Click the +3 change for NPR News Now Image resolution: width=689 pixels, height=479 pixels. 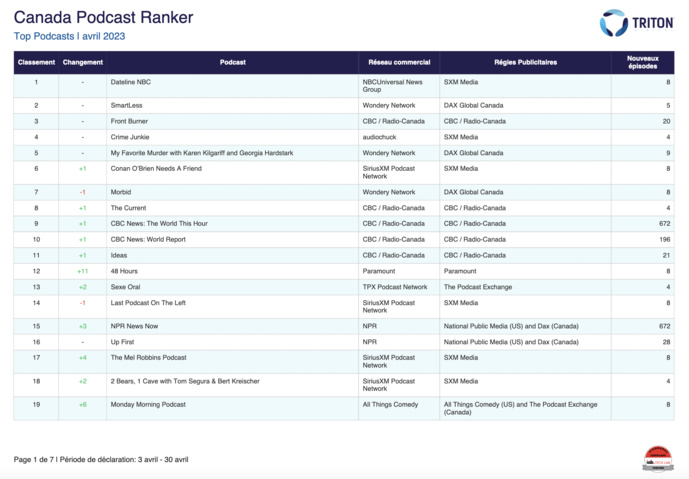[x=83, y=326]
